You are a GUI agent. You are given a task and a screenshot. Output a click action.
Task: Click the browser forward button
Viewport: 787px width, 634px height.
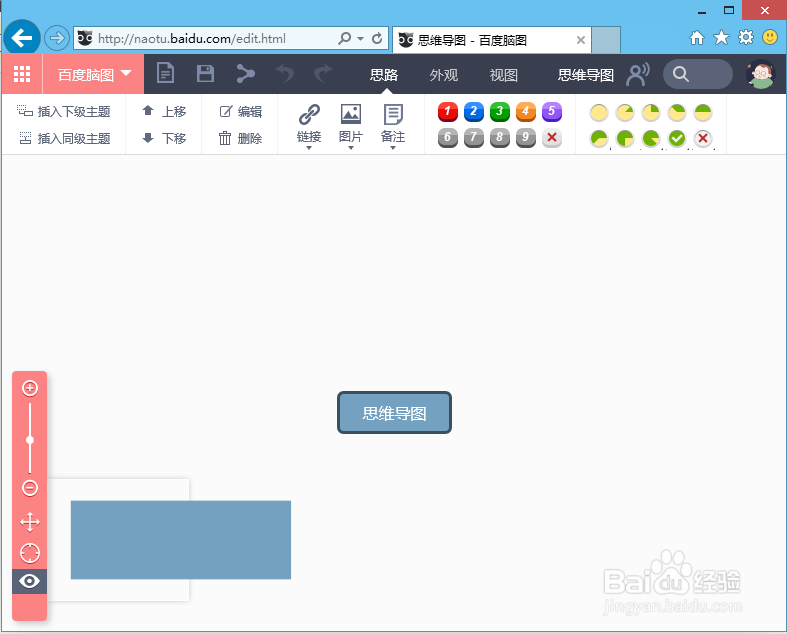57,38
